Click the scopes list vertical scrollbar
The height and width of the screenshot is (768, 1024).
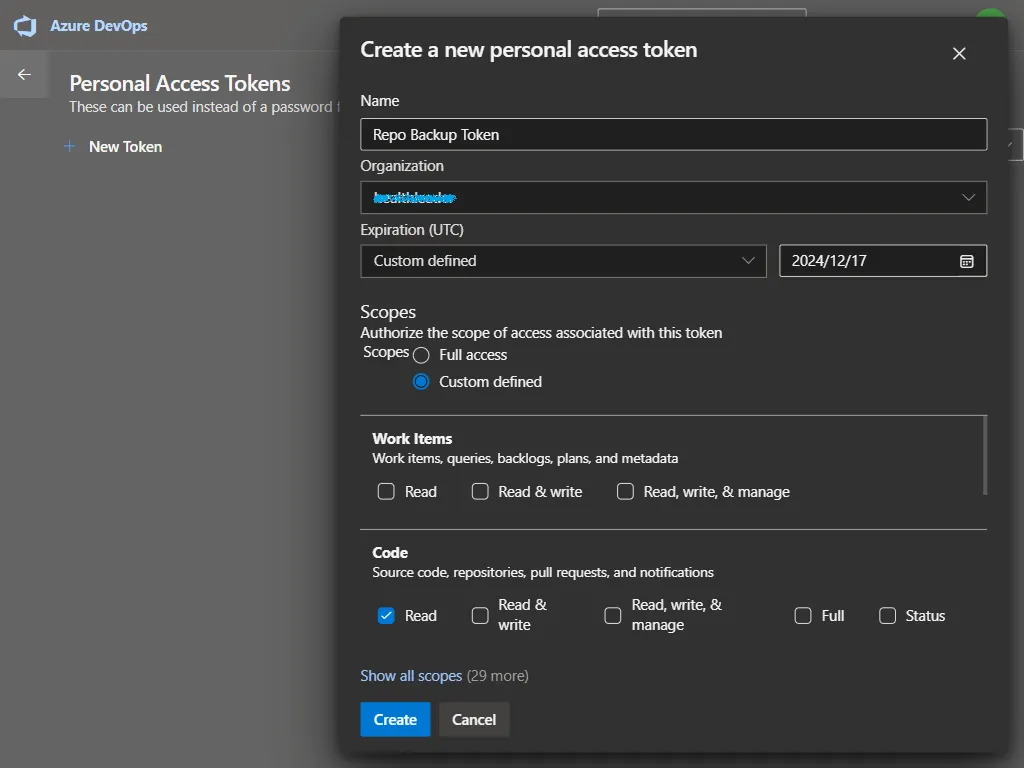tap(984, 456)
